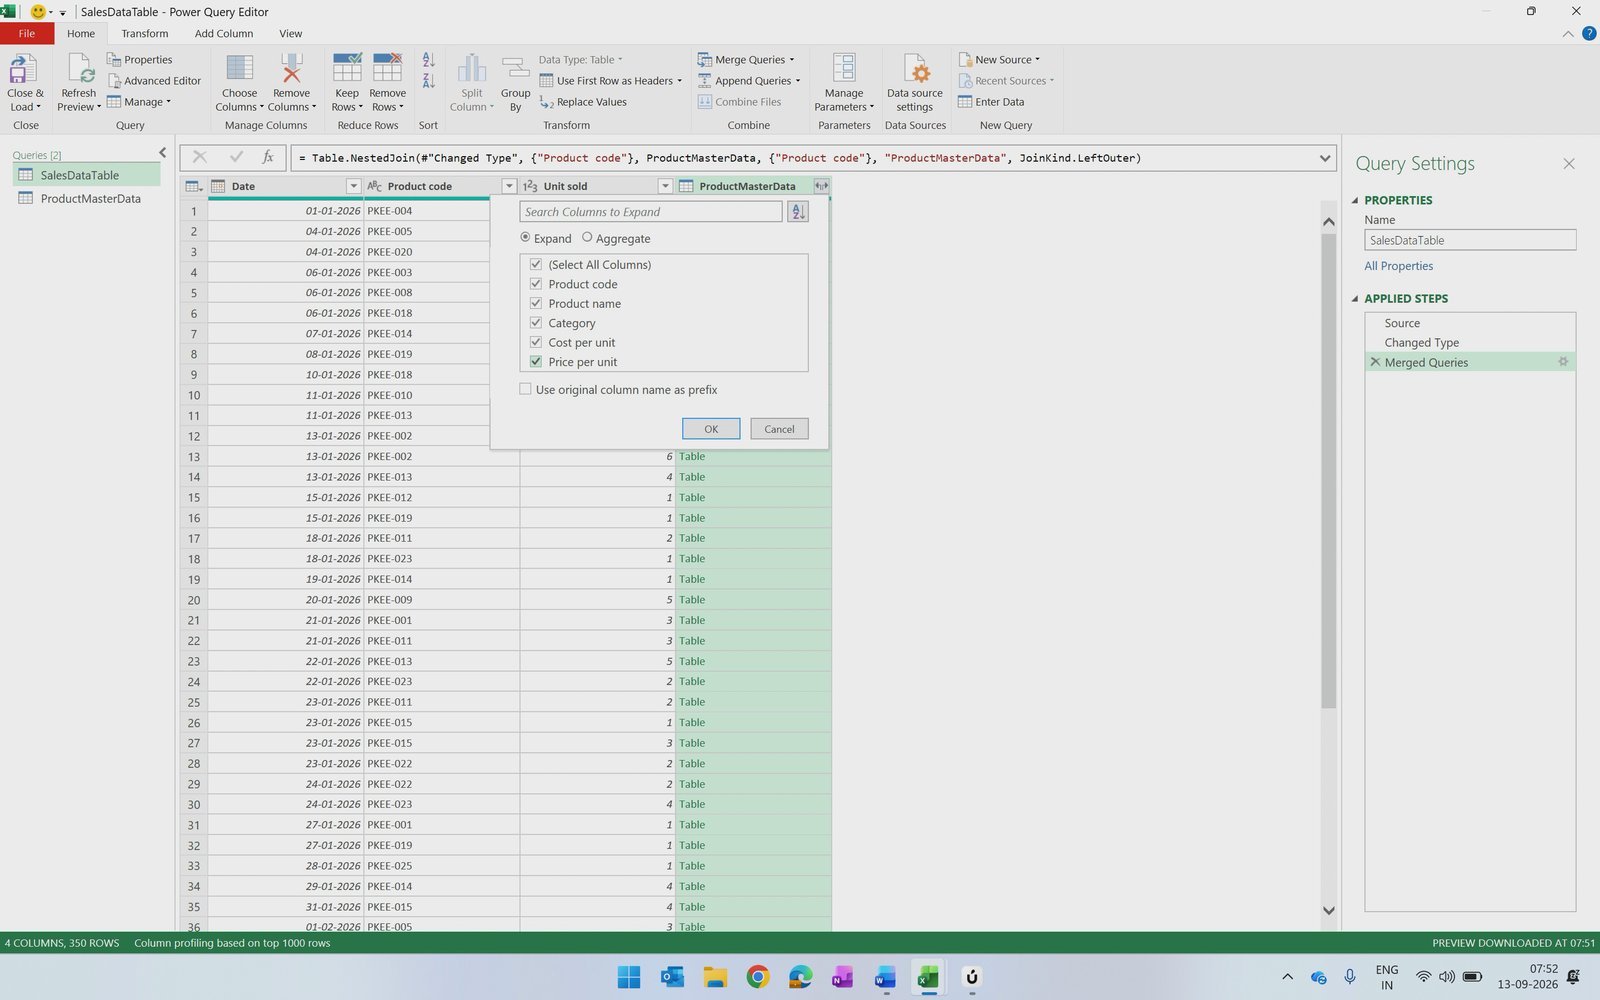Sort ascending with the A-Z icon
The height and width of the screenshot is (1000, 1600).
428,60
